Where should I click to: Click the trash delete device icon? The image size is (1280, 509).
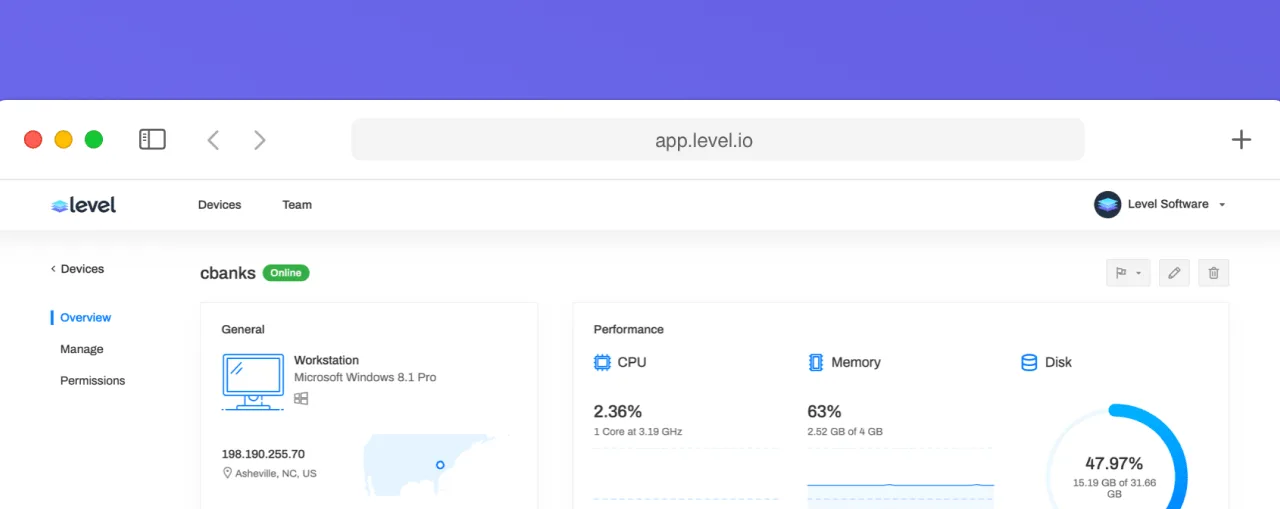click(1214, 273)
